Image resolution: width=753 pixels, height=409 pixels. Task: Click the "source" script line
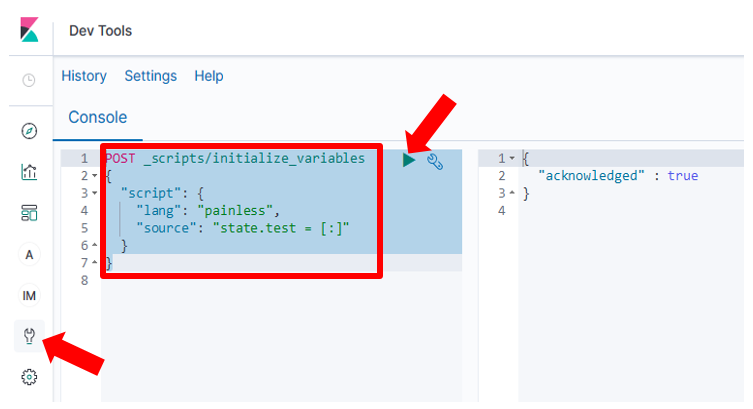pos(243,228)
